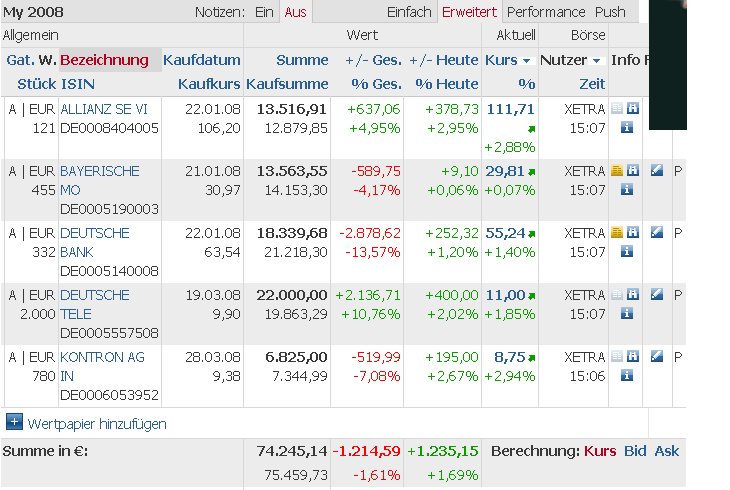The image size is (730, 490).
Task: Turn Notizen on with Ein
Action: point(264,12)
